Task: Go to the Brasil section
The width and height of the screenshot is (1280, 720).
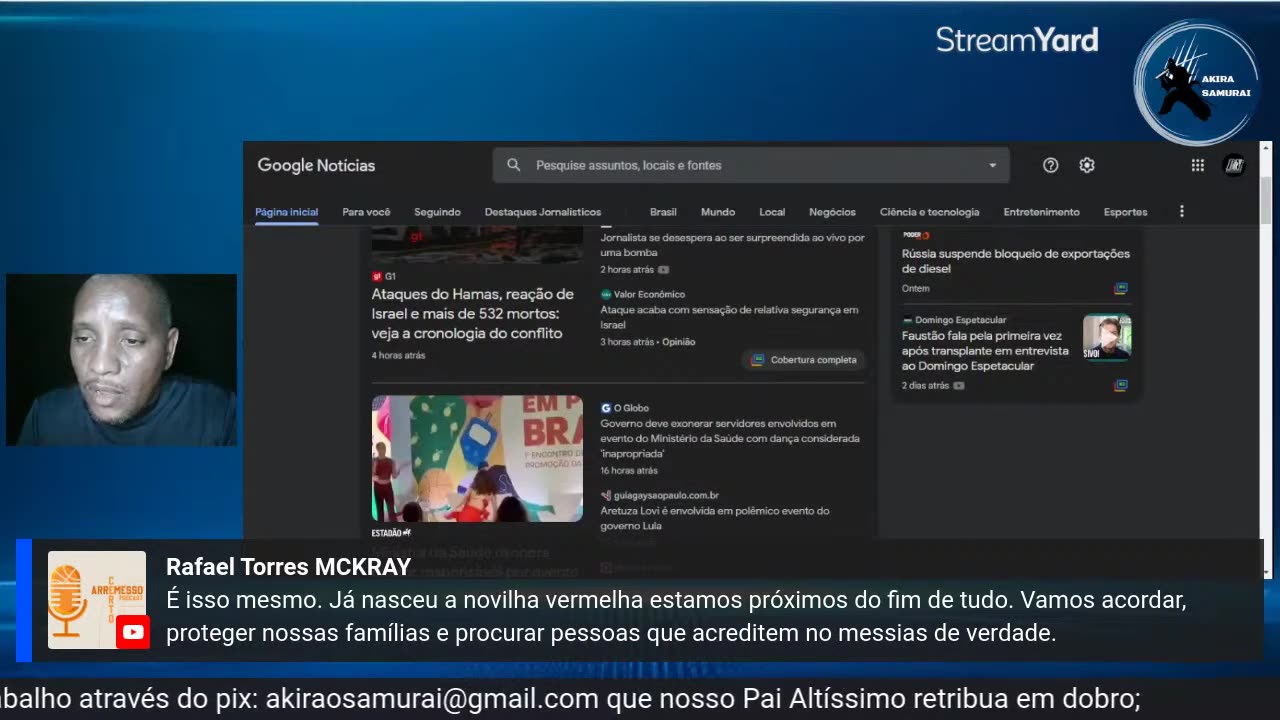Action: point(663,212)
